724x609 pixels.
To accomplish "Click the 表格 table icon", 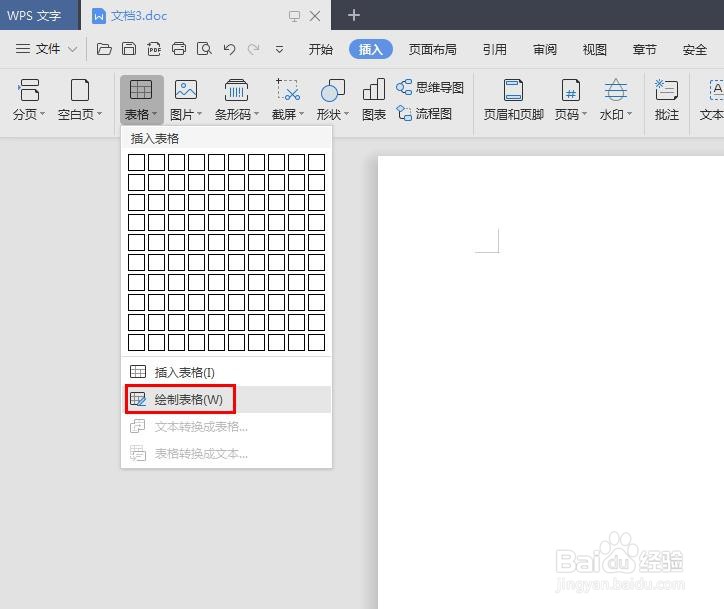I will click(x=141, y=90).
